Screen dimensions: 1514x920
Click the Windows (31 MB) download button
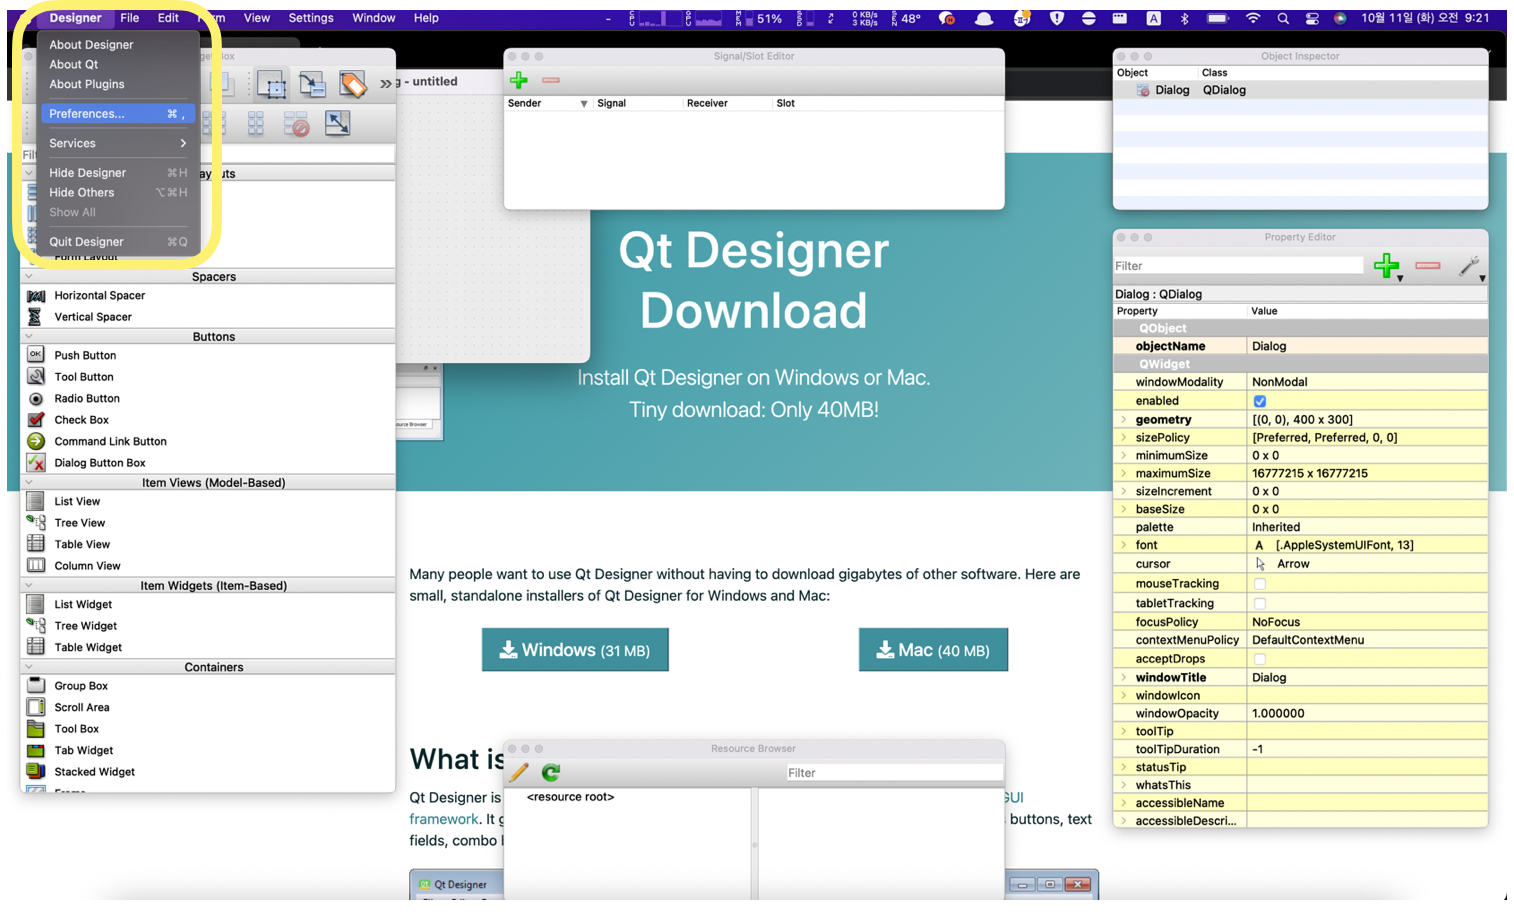tap(575, 650)
